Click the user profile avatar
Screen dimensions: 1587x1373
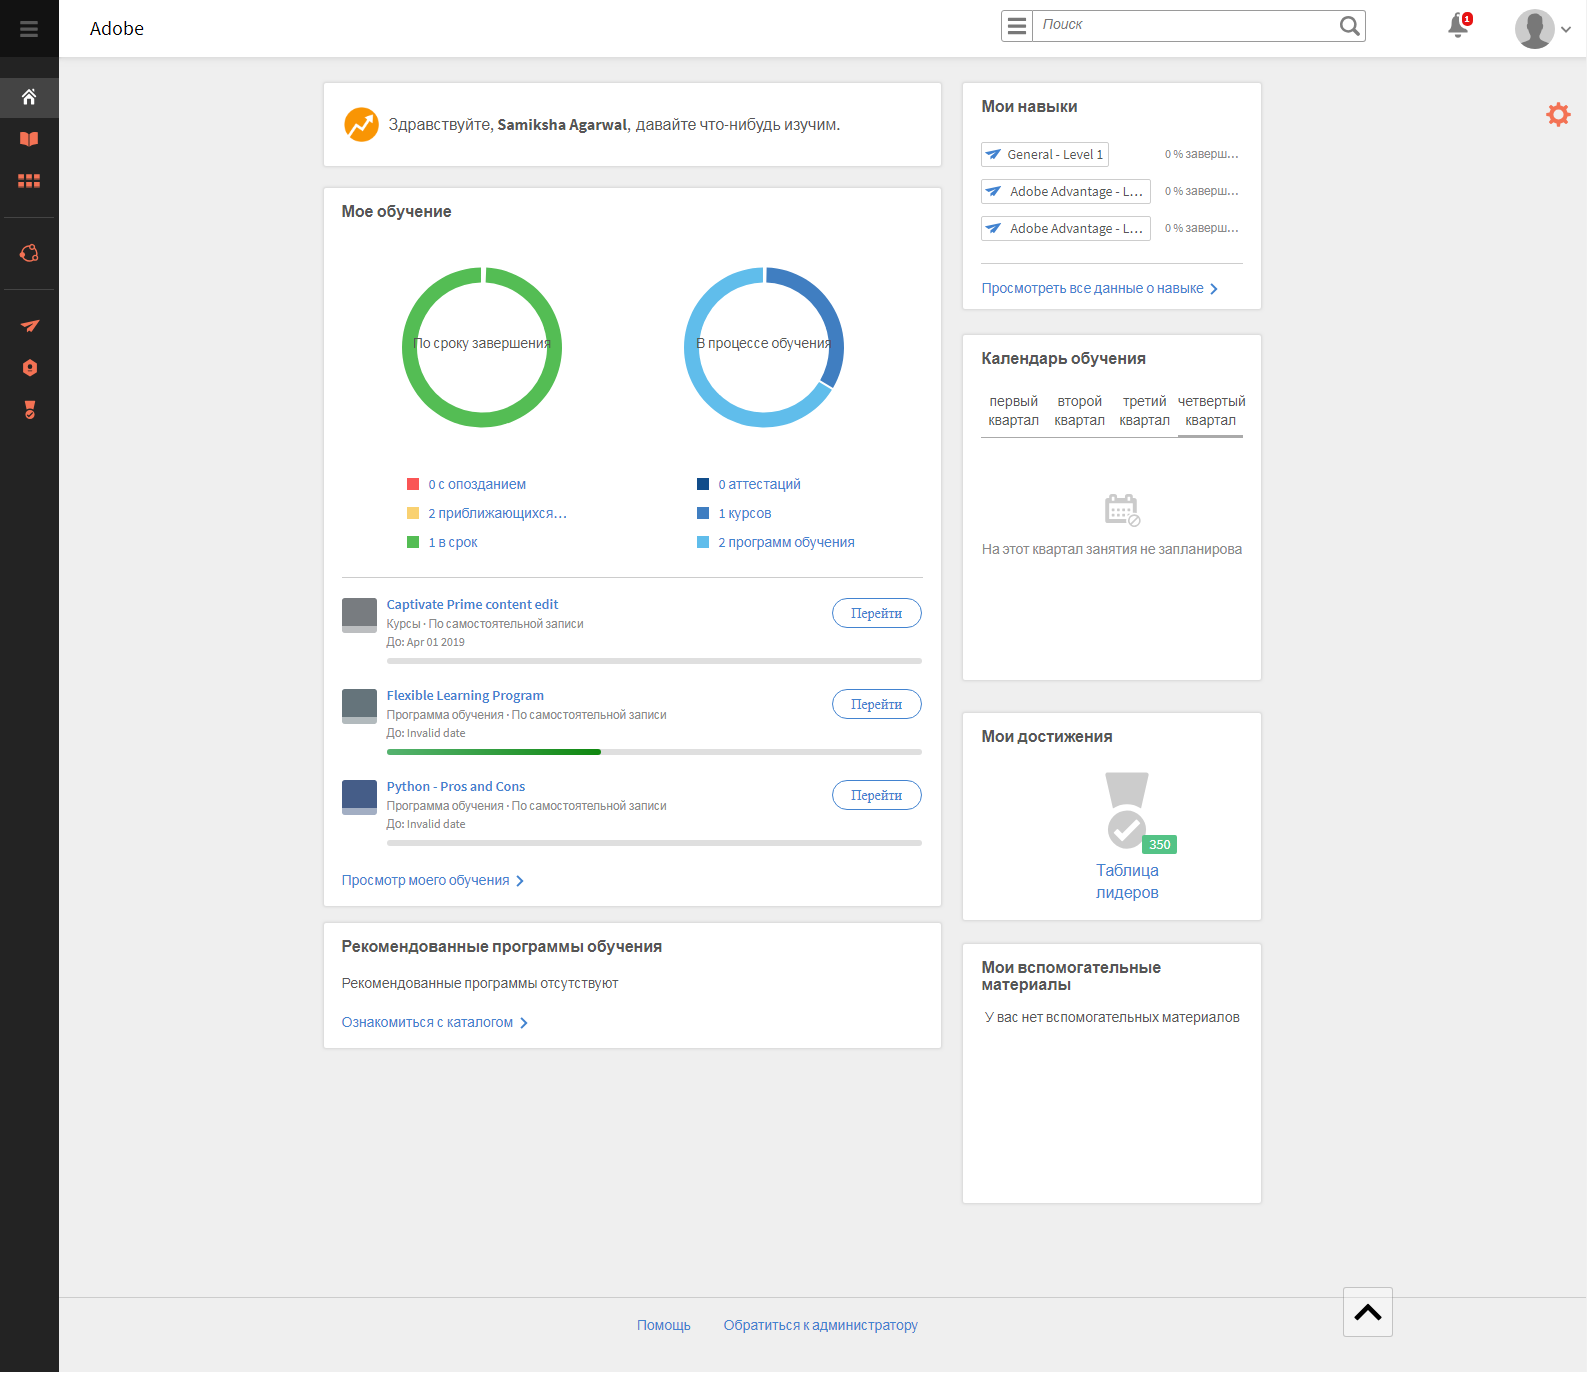click(x=1534, y=29)
